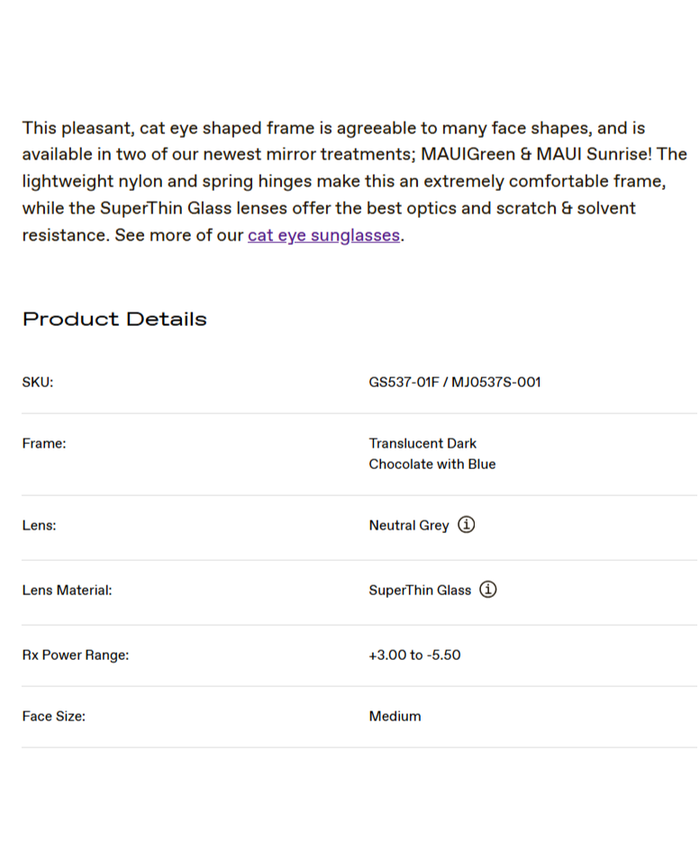Click the Lens Material label
Screen dimensions: 700x850
(x=67, y=590)
